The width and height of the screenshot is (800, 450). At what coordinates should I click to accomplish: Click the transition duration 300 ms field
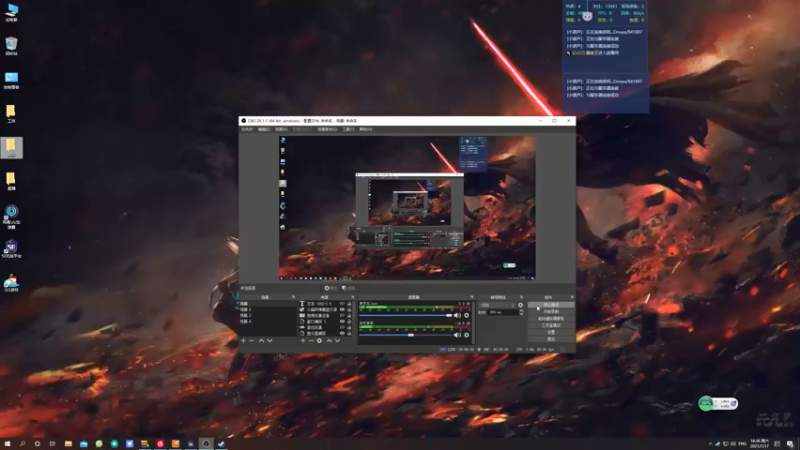coord(503,312)
